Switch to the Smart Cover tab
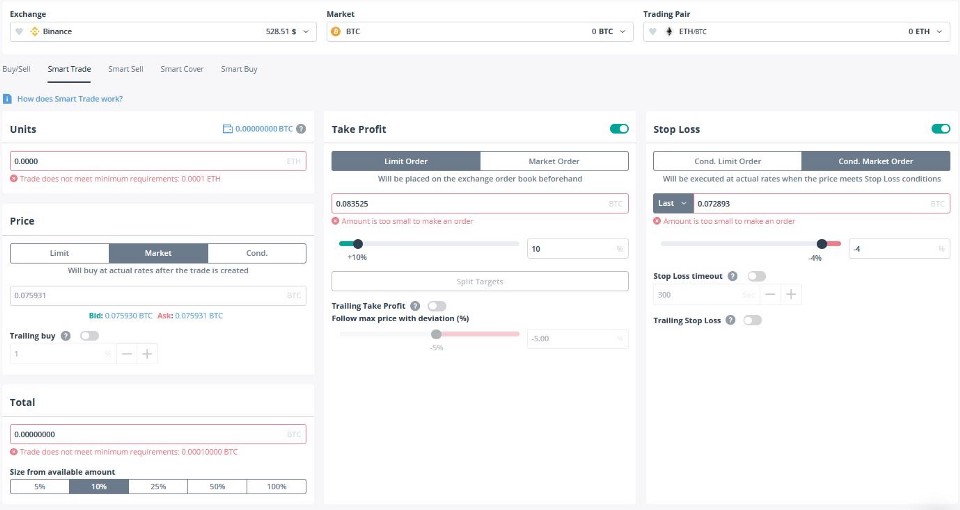 pos(182,69)
